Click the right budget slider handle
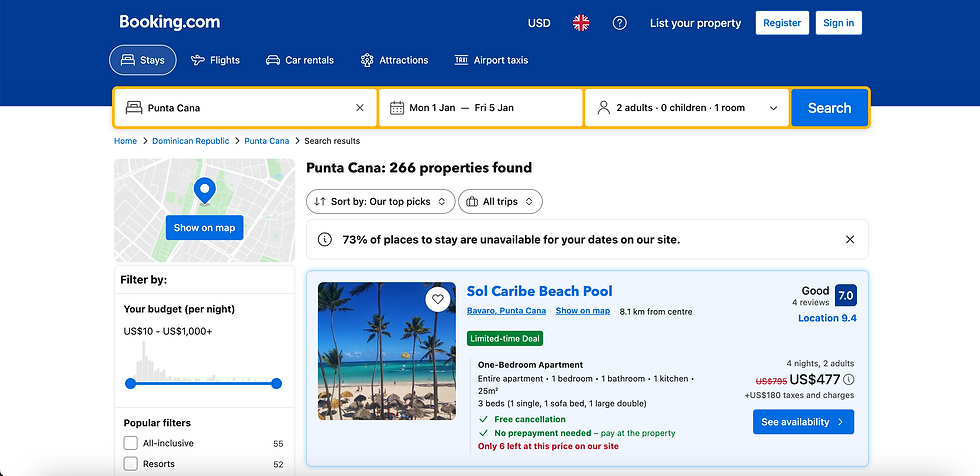980x476 pixels. coord(276,384)
